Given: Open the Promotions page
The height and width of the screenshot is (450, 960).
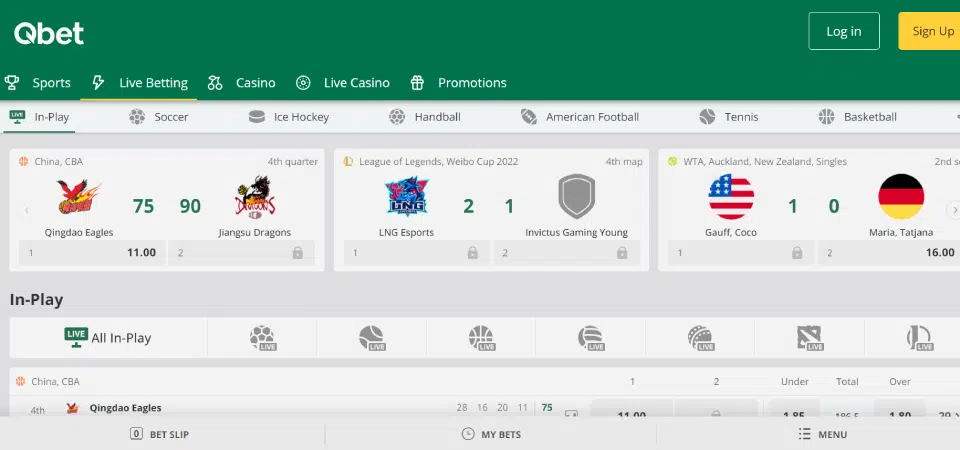Looking at the screenshot, I should [x=472, y=83].
